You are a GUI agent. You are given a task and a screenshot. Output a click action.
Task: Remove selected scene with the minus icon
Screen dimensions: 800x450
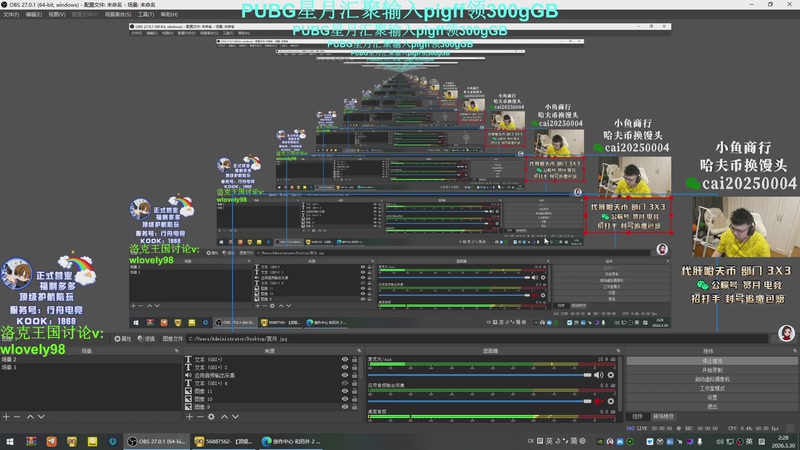pos(17,417)
